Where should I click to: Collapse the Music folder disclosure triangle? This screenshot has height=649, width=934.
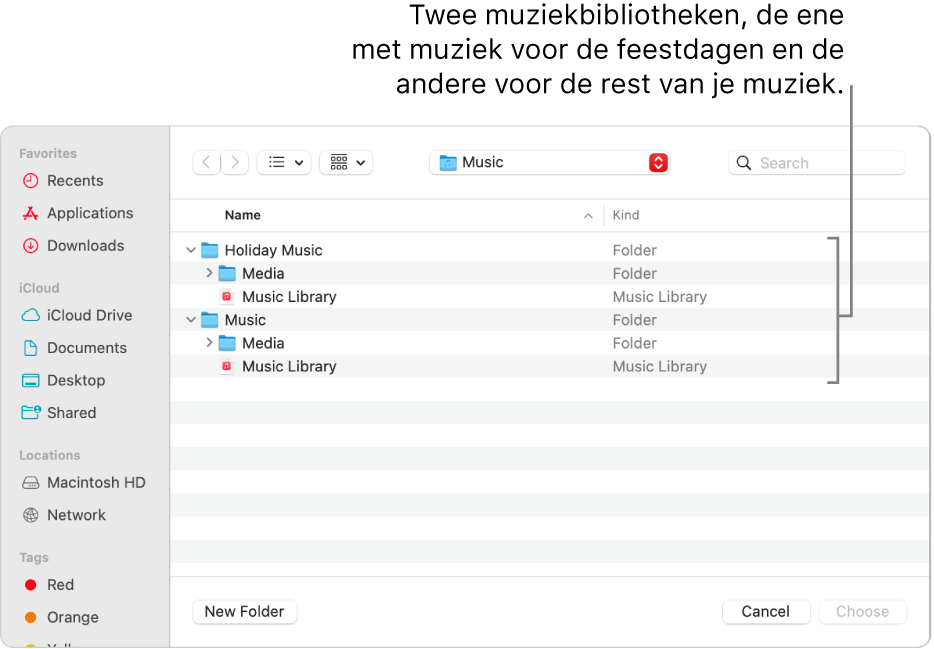pyautogui.click(x=191, y=321)
